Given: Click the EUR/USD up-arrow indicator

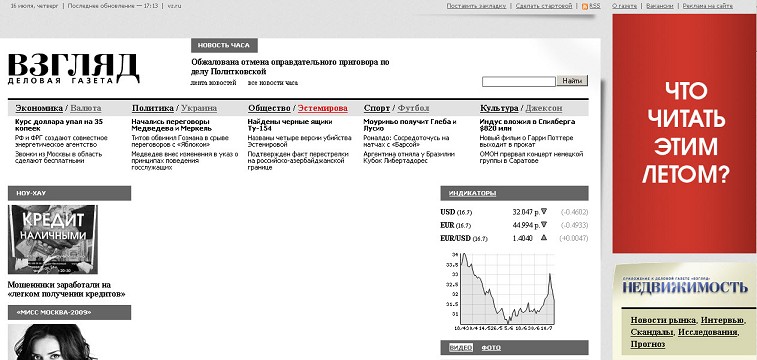Looking at the screenshot, I should coord(544,237).
